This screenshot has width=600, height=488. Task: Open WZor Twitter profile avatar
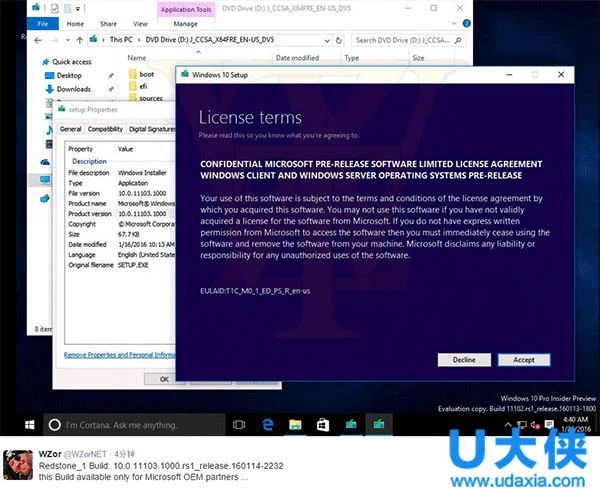click(18, 465)
